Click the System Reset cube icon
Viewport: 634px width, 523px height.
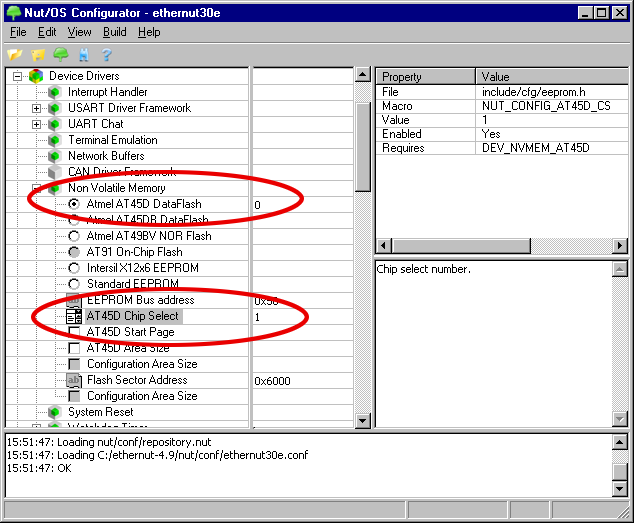[55, 412]
